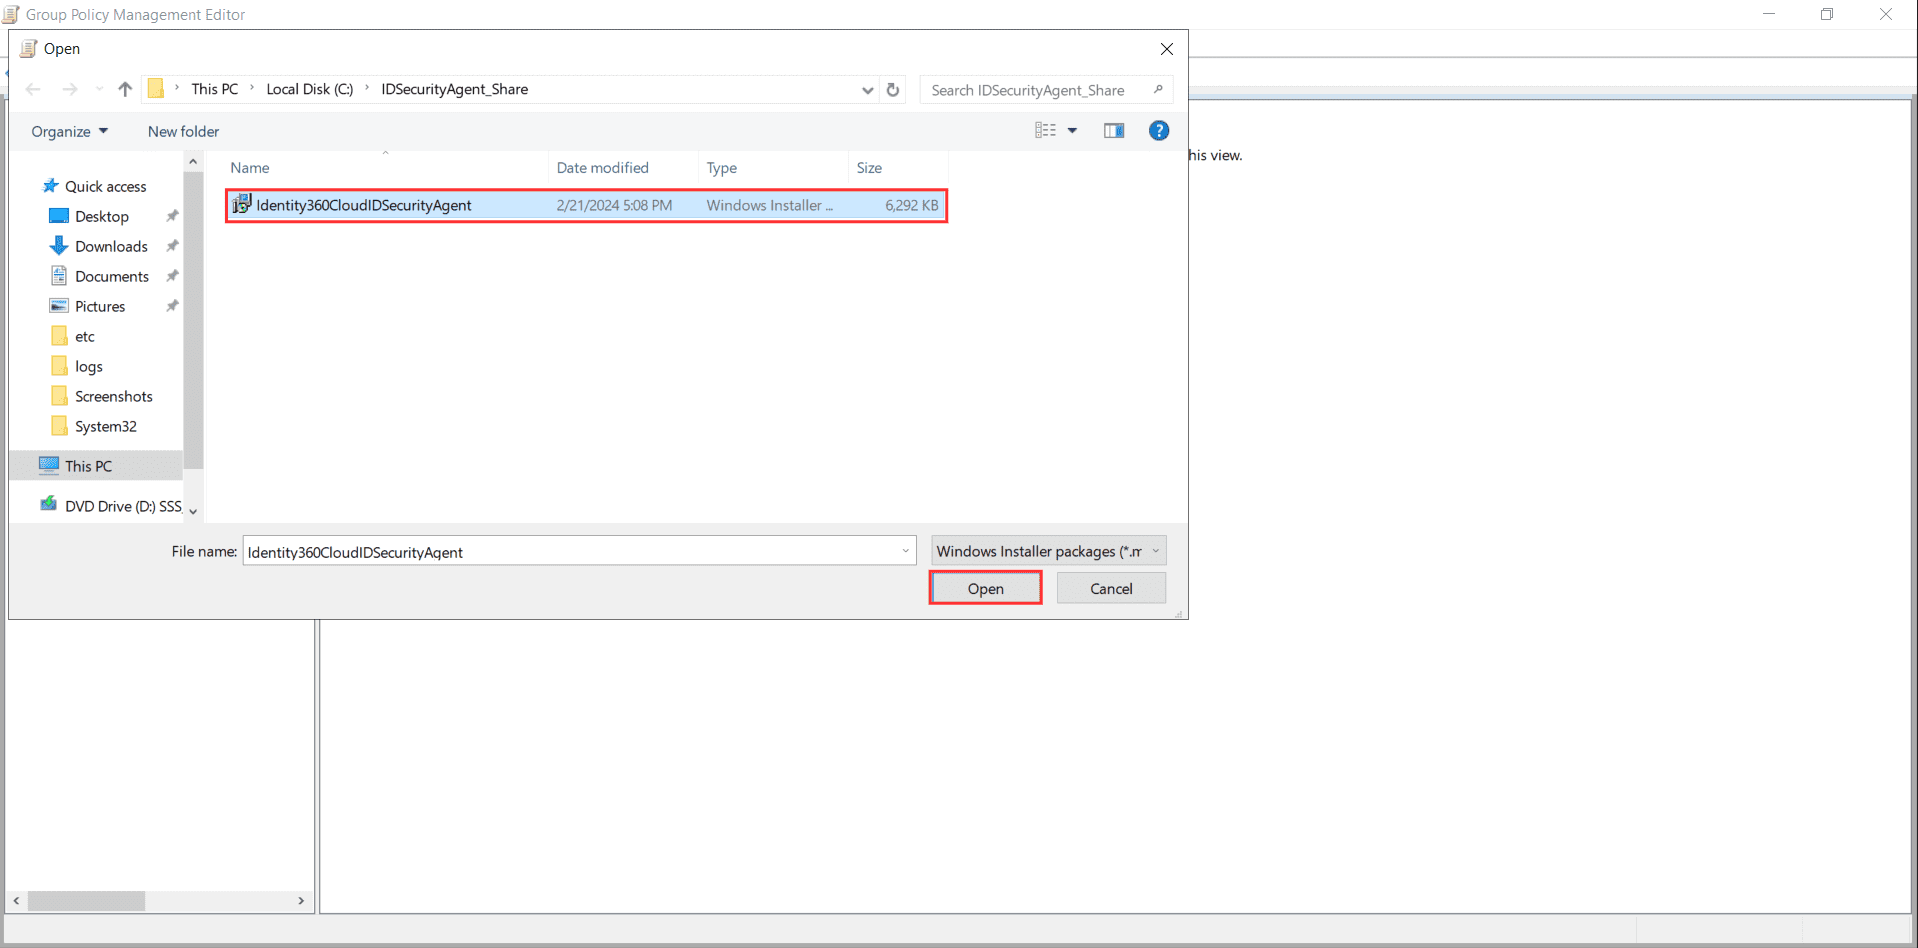Click the Pictures icon
The height and width of the screenshot is (948, 1918).
pyautogui.click(x=59, y=306)
